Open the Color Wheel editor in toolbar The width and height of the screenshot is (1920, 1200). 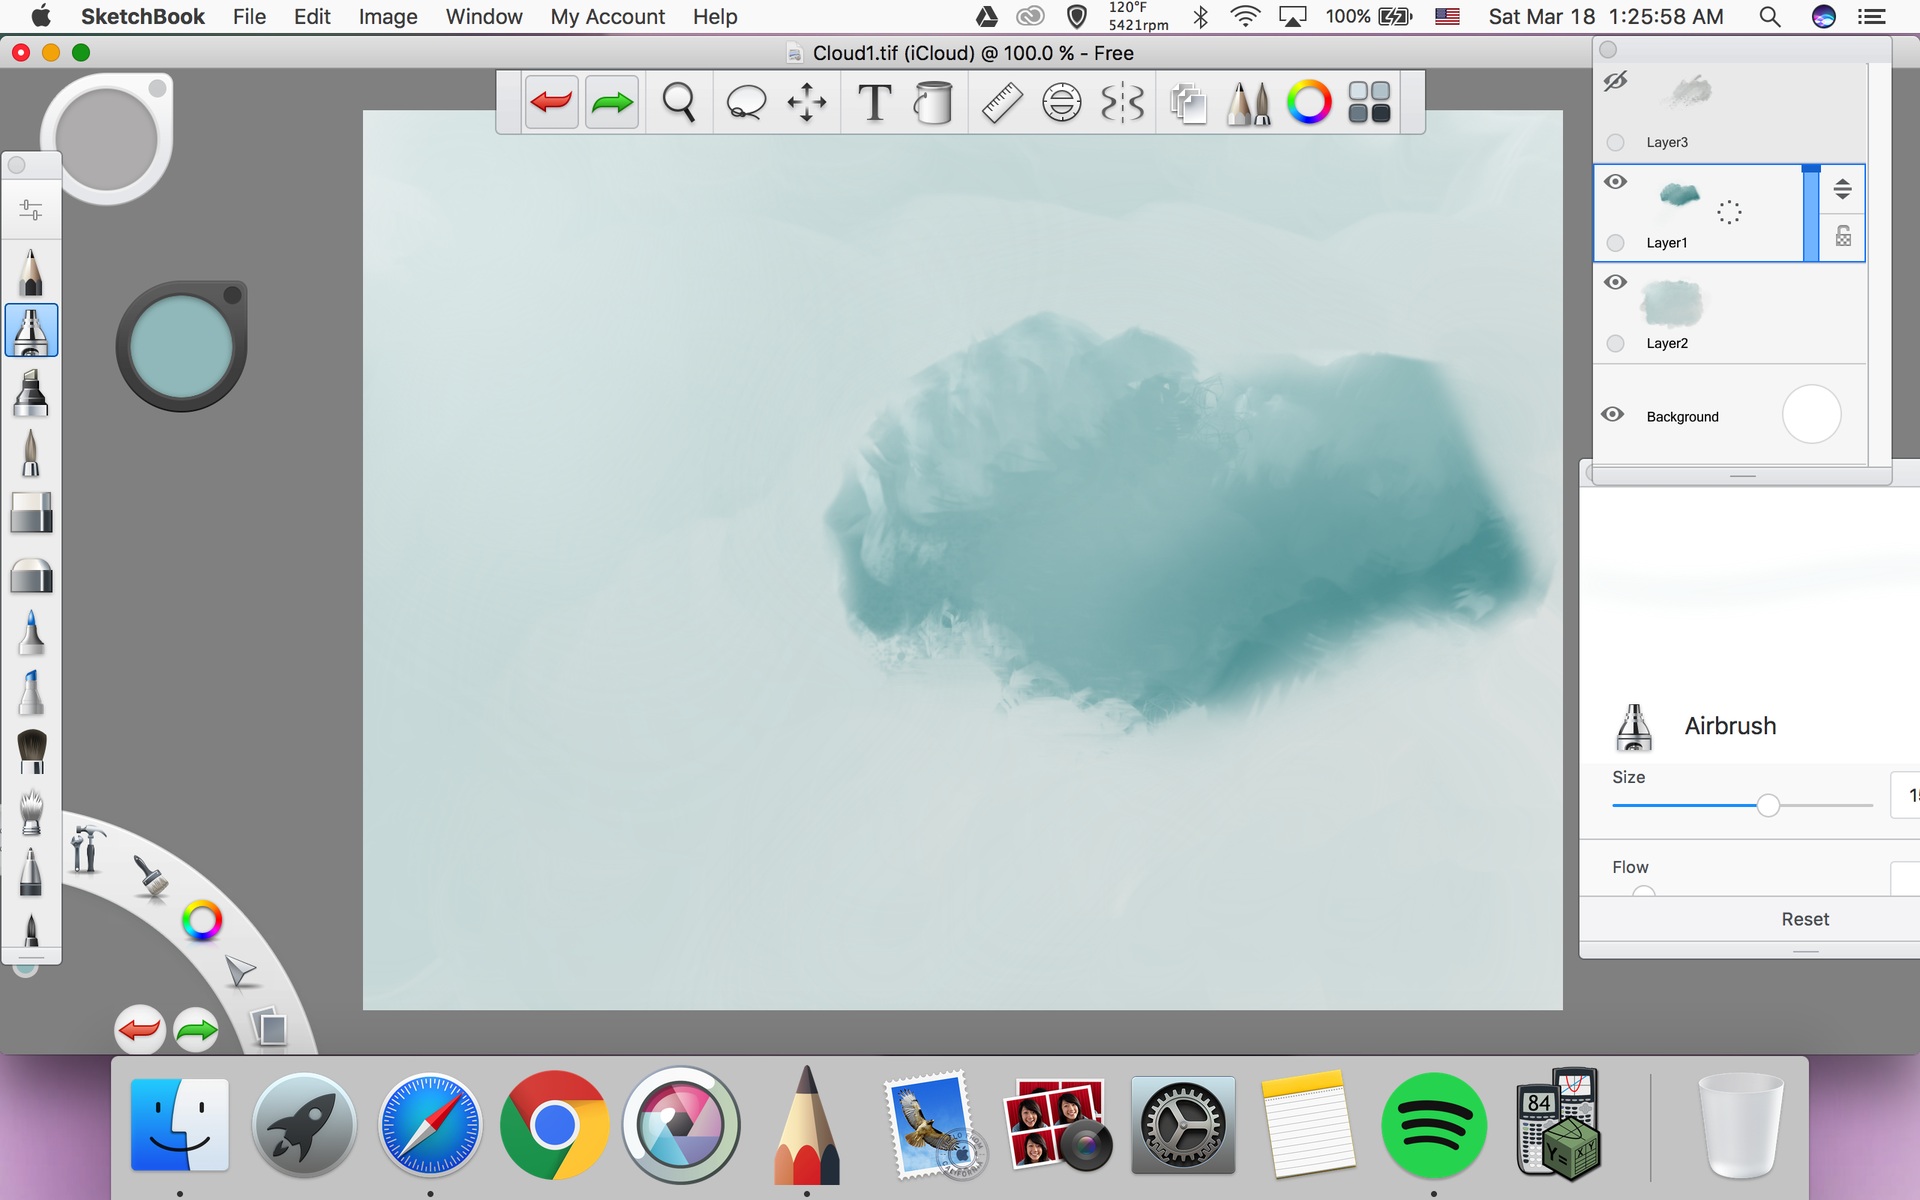(1309, 102)
